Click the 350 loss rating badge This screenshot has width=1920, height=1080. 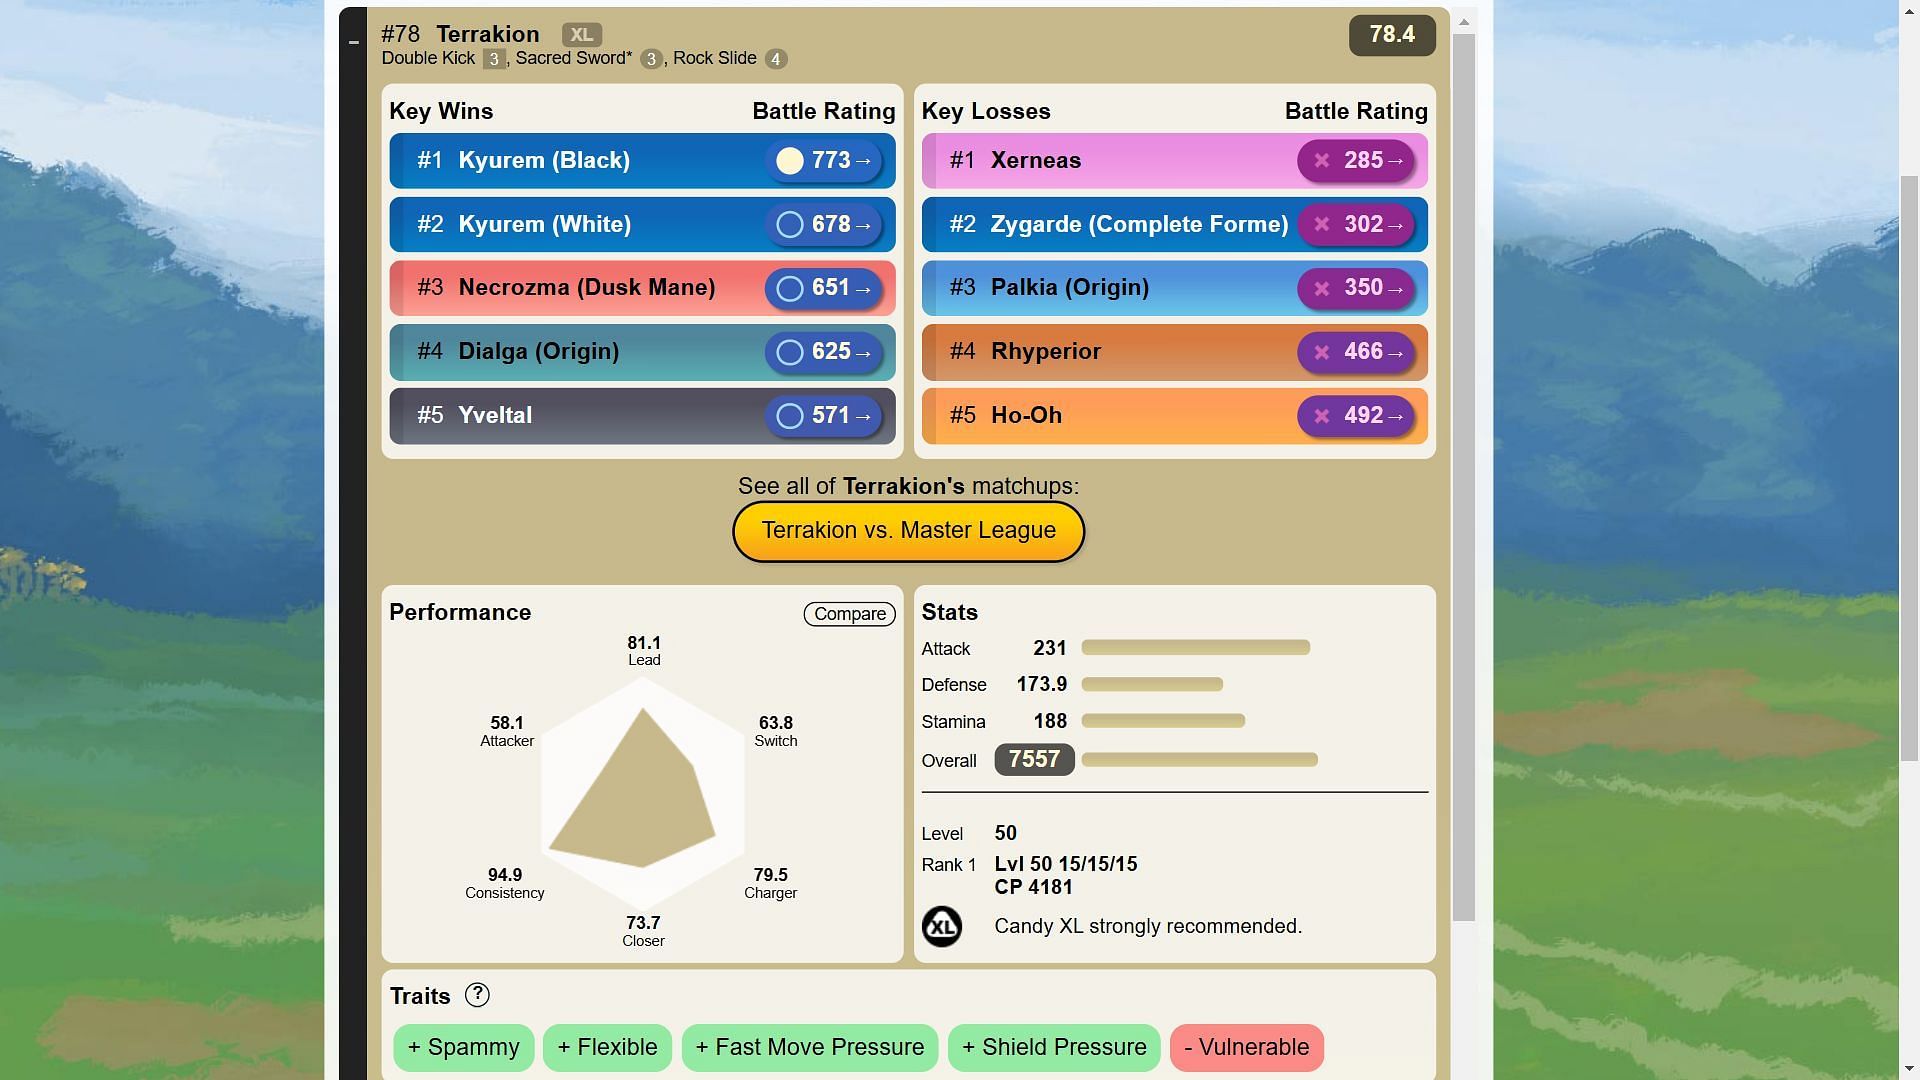[x=1356, y=288]
